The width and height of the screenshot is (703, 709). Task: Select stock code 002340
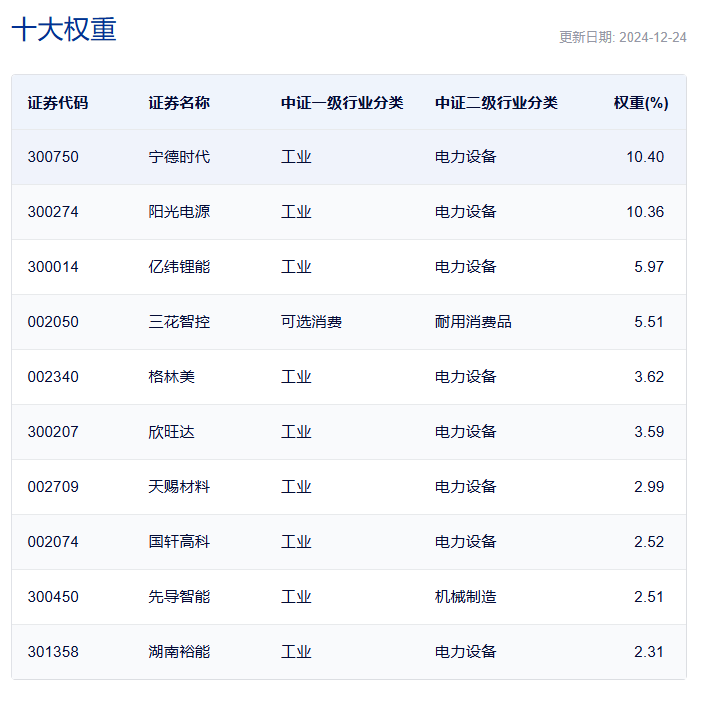pos(53,377)
